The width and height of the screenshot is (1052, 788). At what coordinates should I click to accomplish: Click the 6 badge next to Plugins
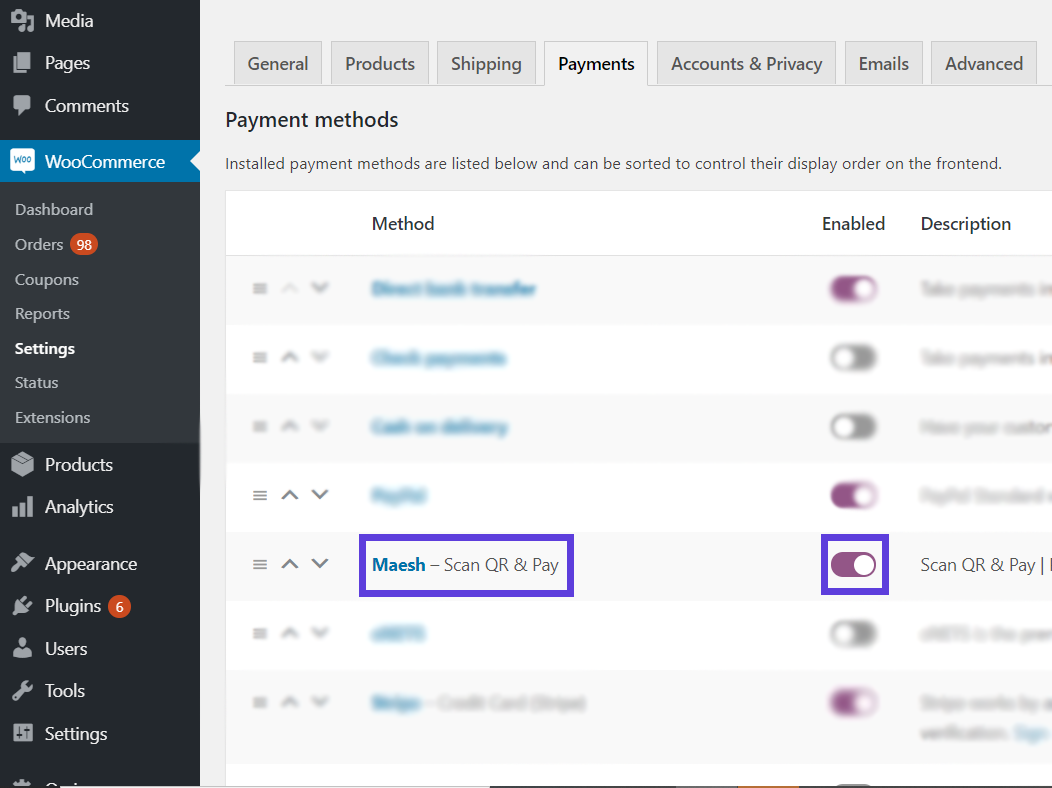click(x=119, y=607)
